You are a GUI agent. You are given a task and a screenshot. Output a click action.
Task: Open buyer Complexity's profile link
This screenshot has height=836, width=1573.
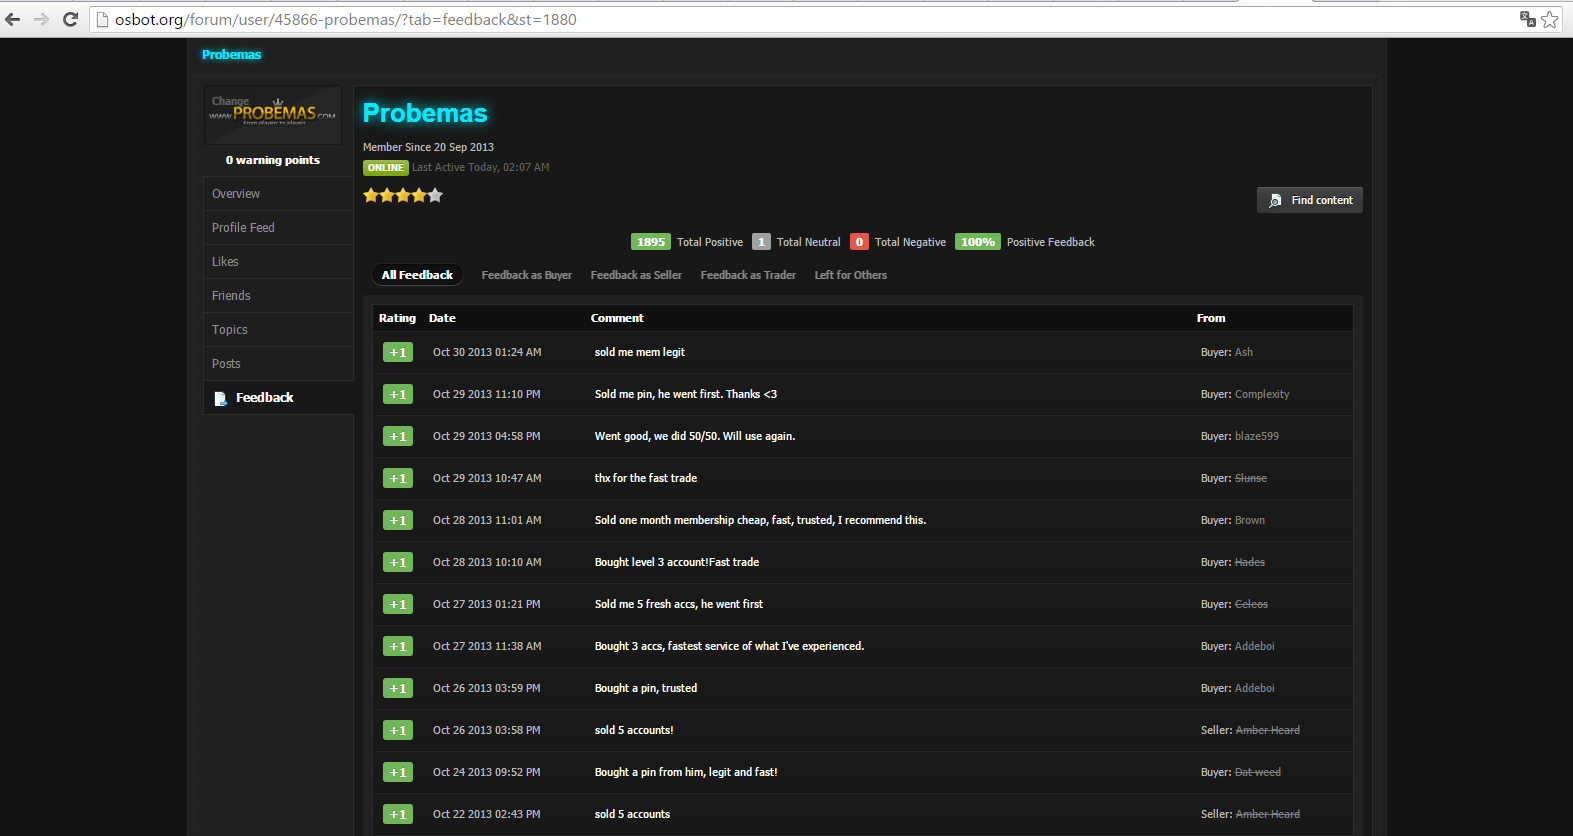pyautogui.click(x=1262, y=394)
